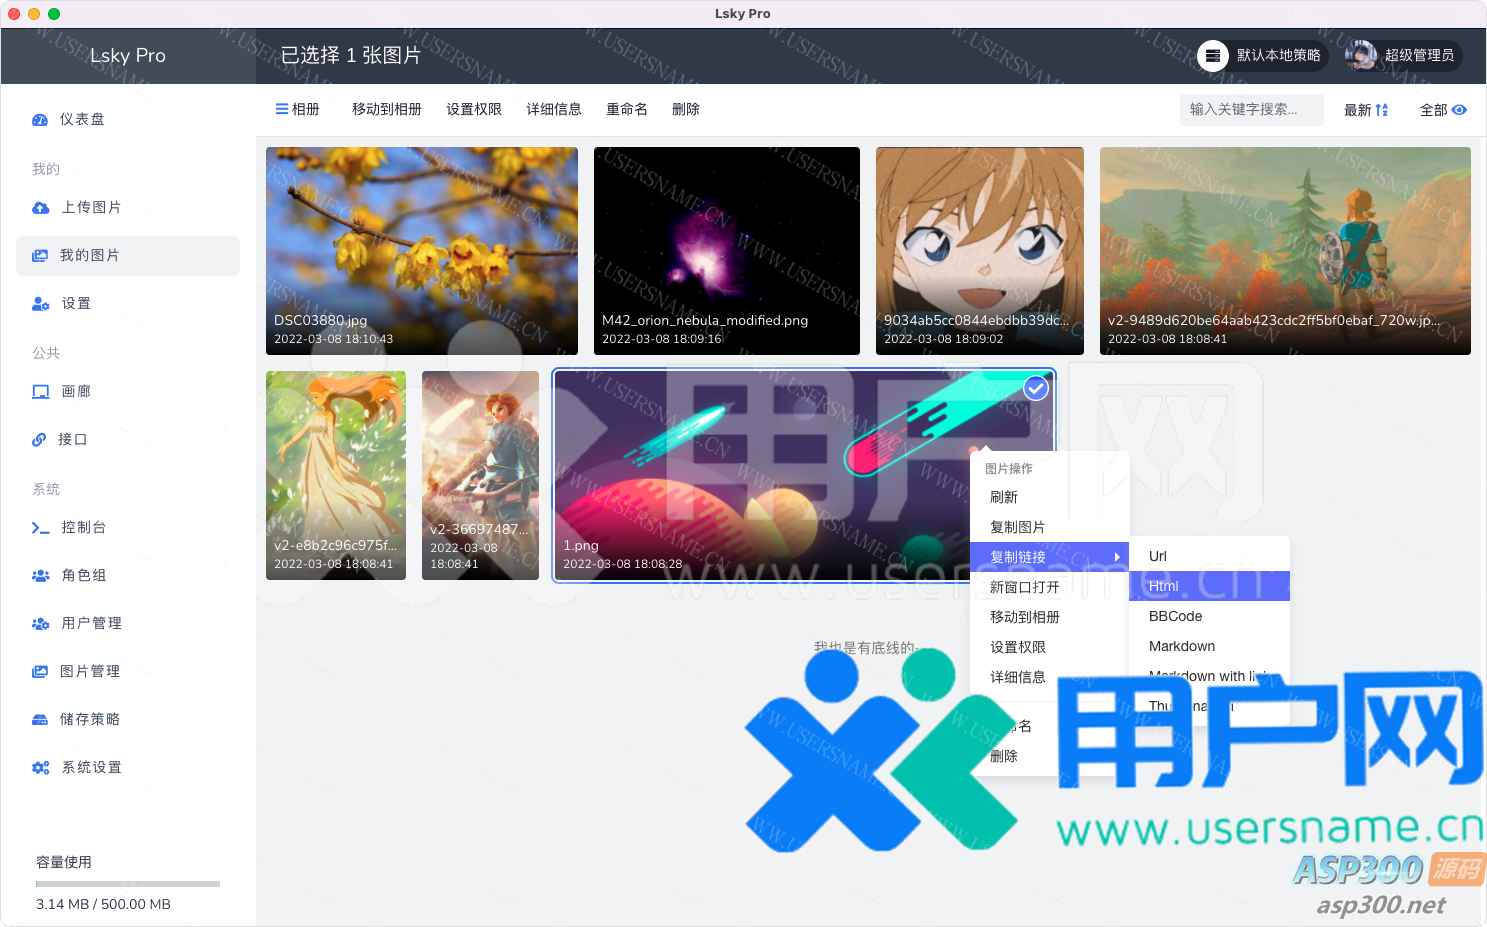Click 重命名 in the toolbar
The image size is (1487, 927).
[627, 109]
